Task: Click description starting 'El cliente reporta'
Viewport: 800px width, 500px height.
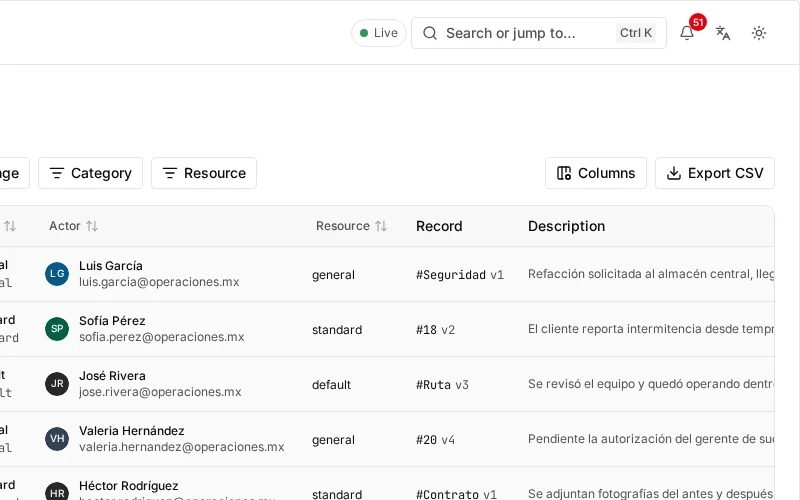Action: click(x=651, y=330)
